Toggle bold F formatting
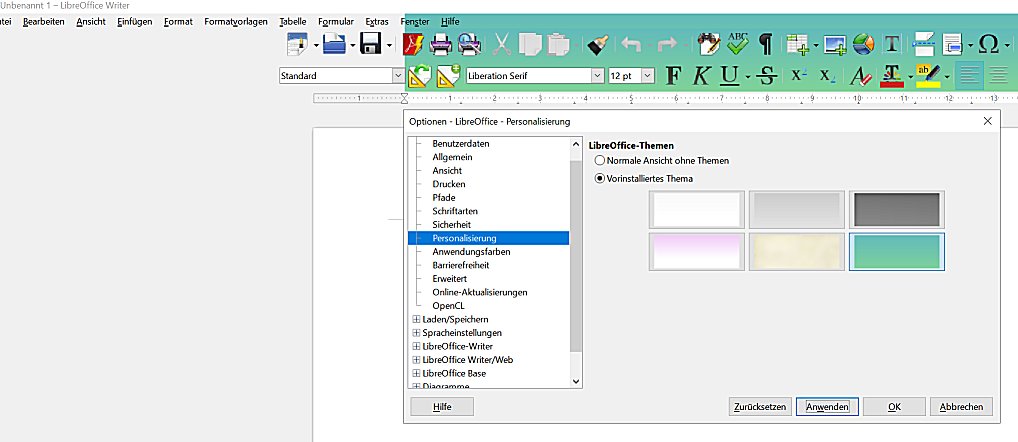Viewport: 1018px width, 442px height. point(674,76)
